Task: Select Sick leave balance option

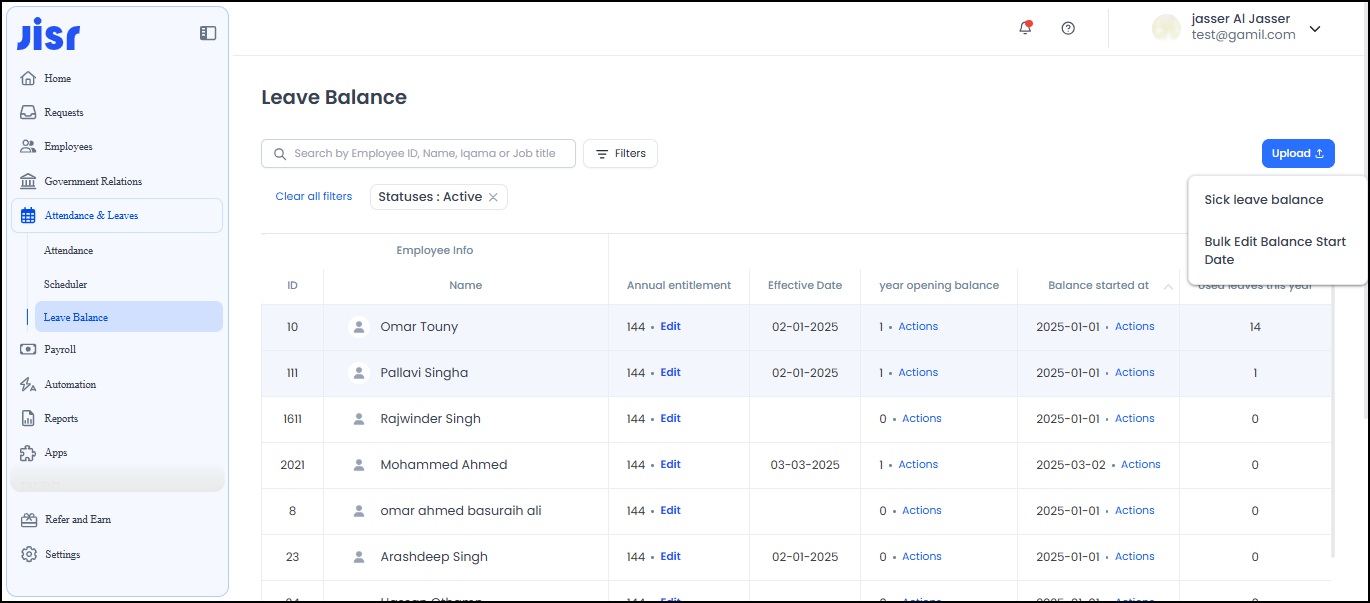Action: pyautogui.click(x=1263, y=200)
